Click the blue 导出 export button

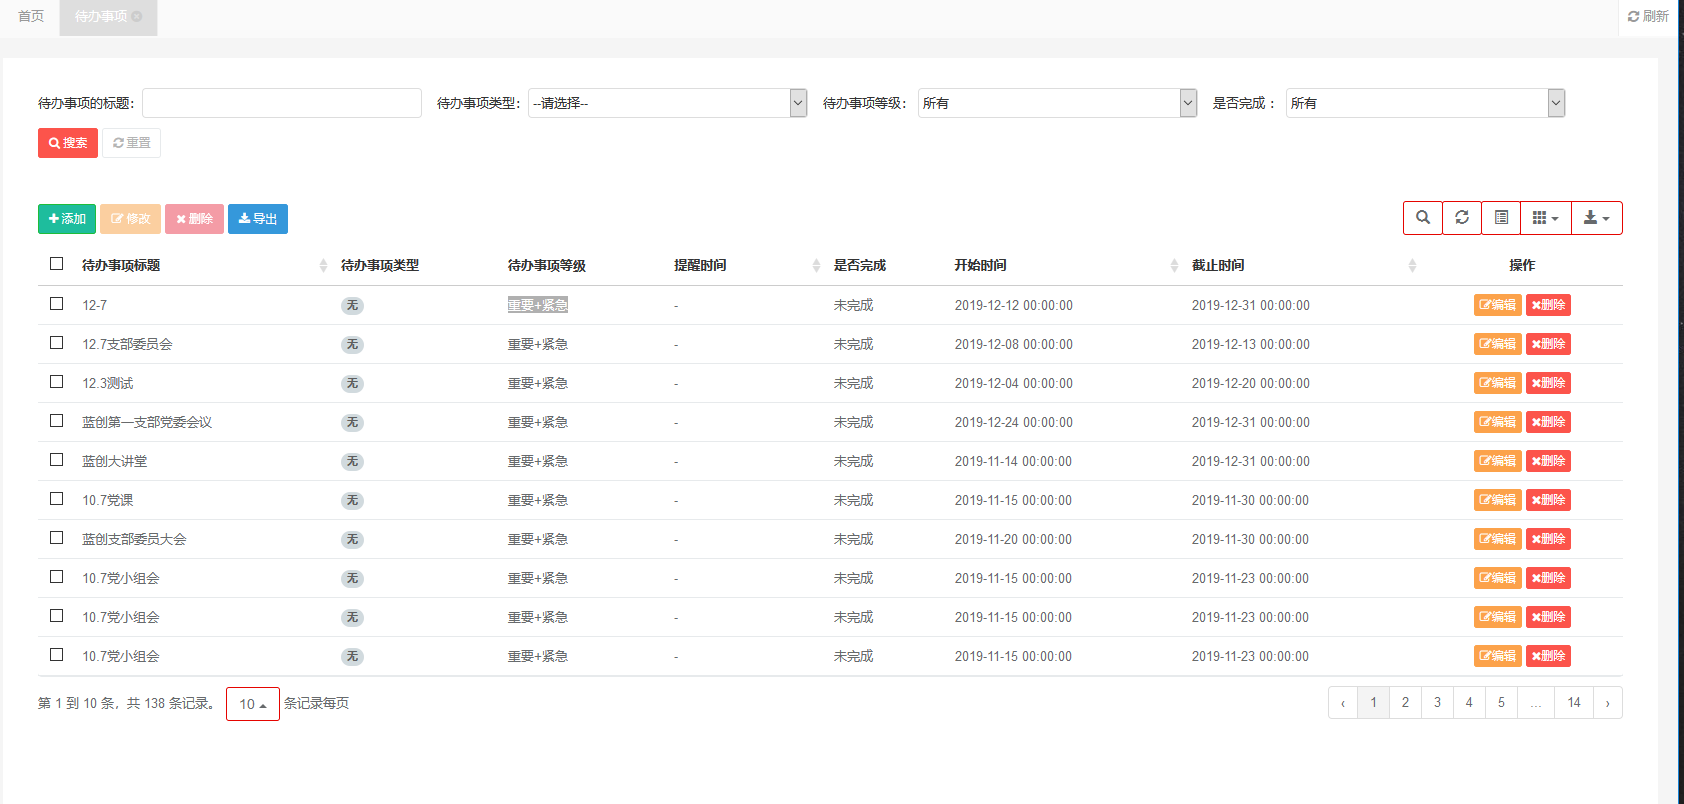tap(258, 219)
